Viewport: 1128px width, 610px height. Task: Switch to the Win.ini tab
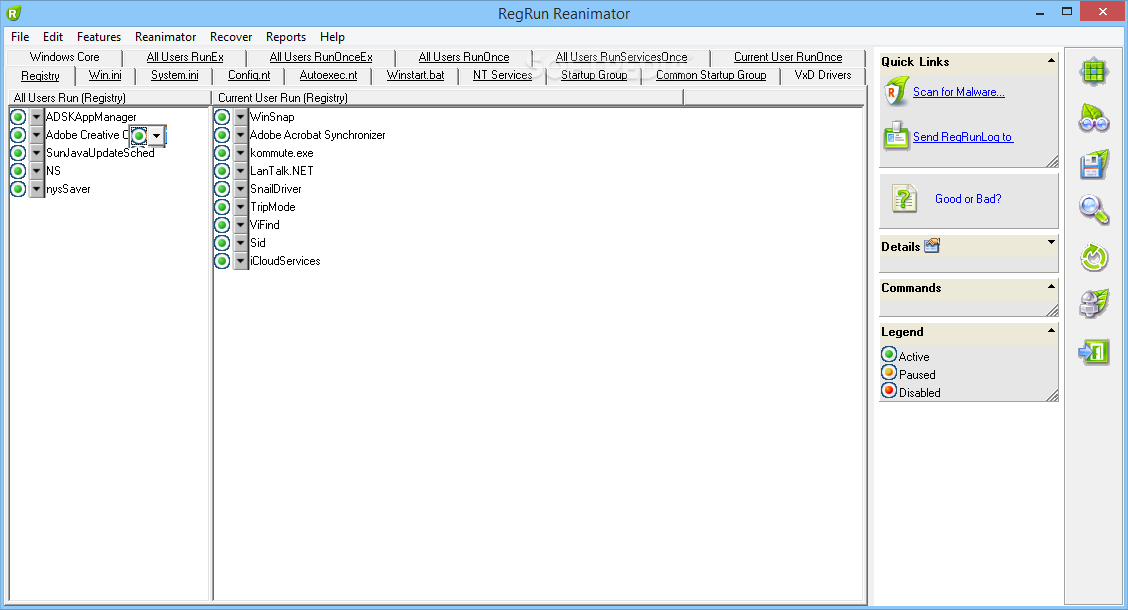coord(105,75)
